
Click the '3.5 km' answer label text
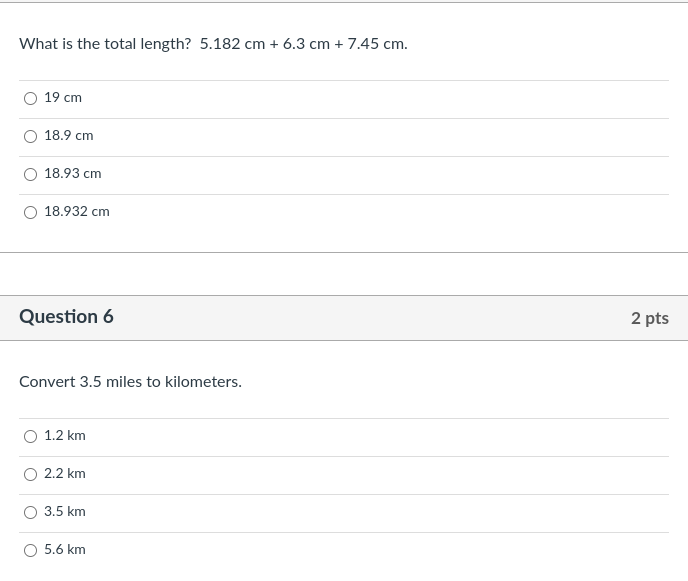tap(65, 511)
